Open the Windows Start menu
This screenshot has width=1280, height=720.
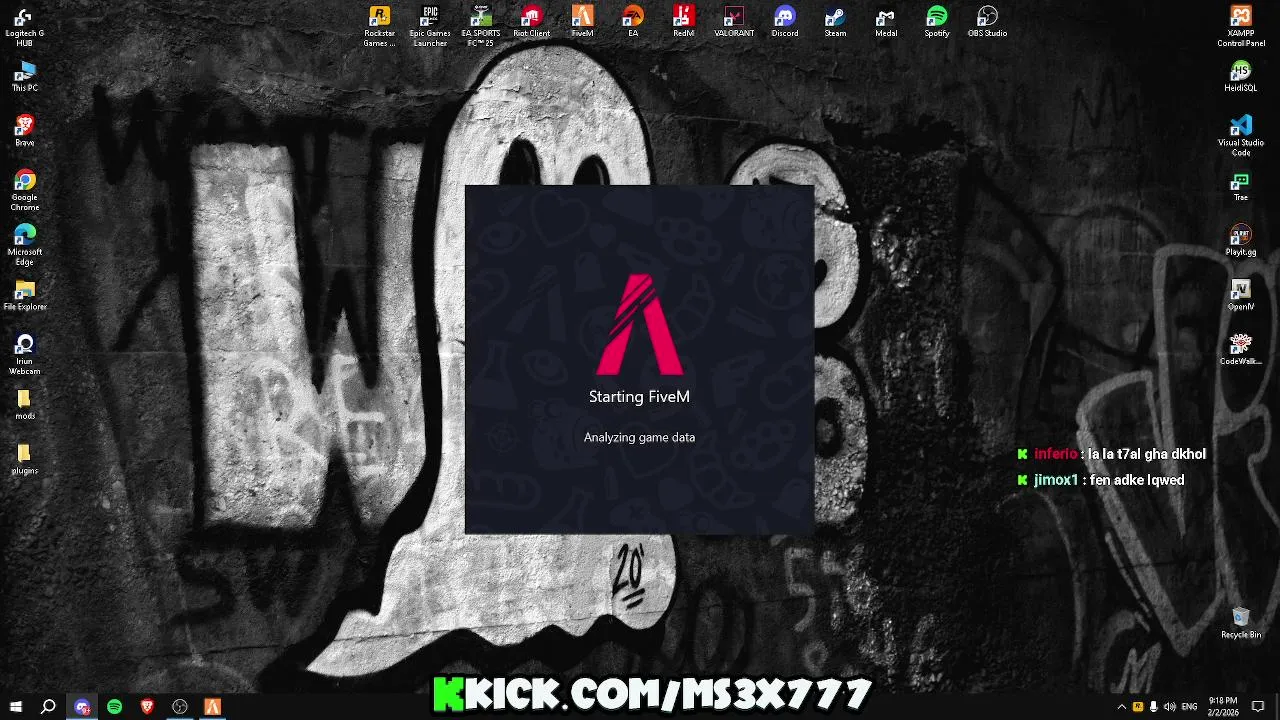(16, 707)
